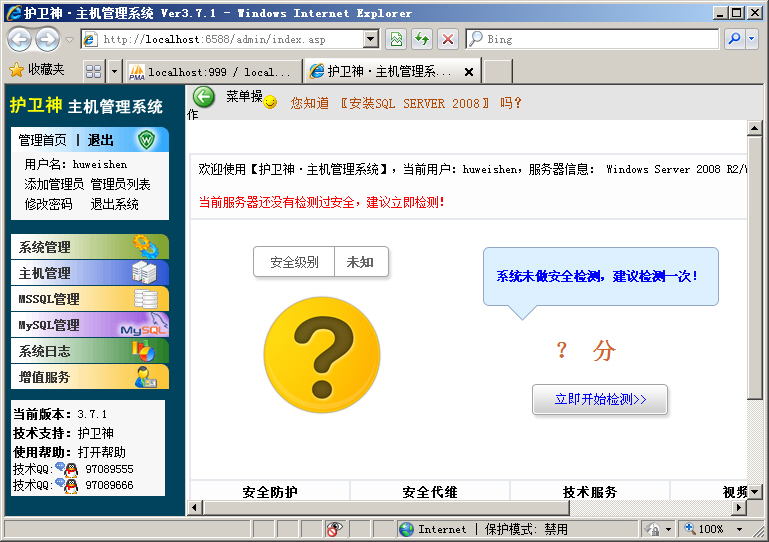Expand the 系统日志 menu
This screenshot has height=542, width=769.
[x=90, y=351]
